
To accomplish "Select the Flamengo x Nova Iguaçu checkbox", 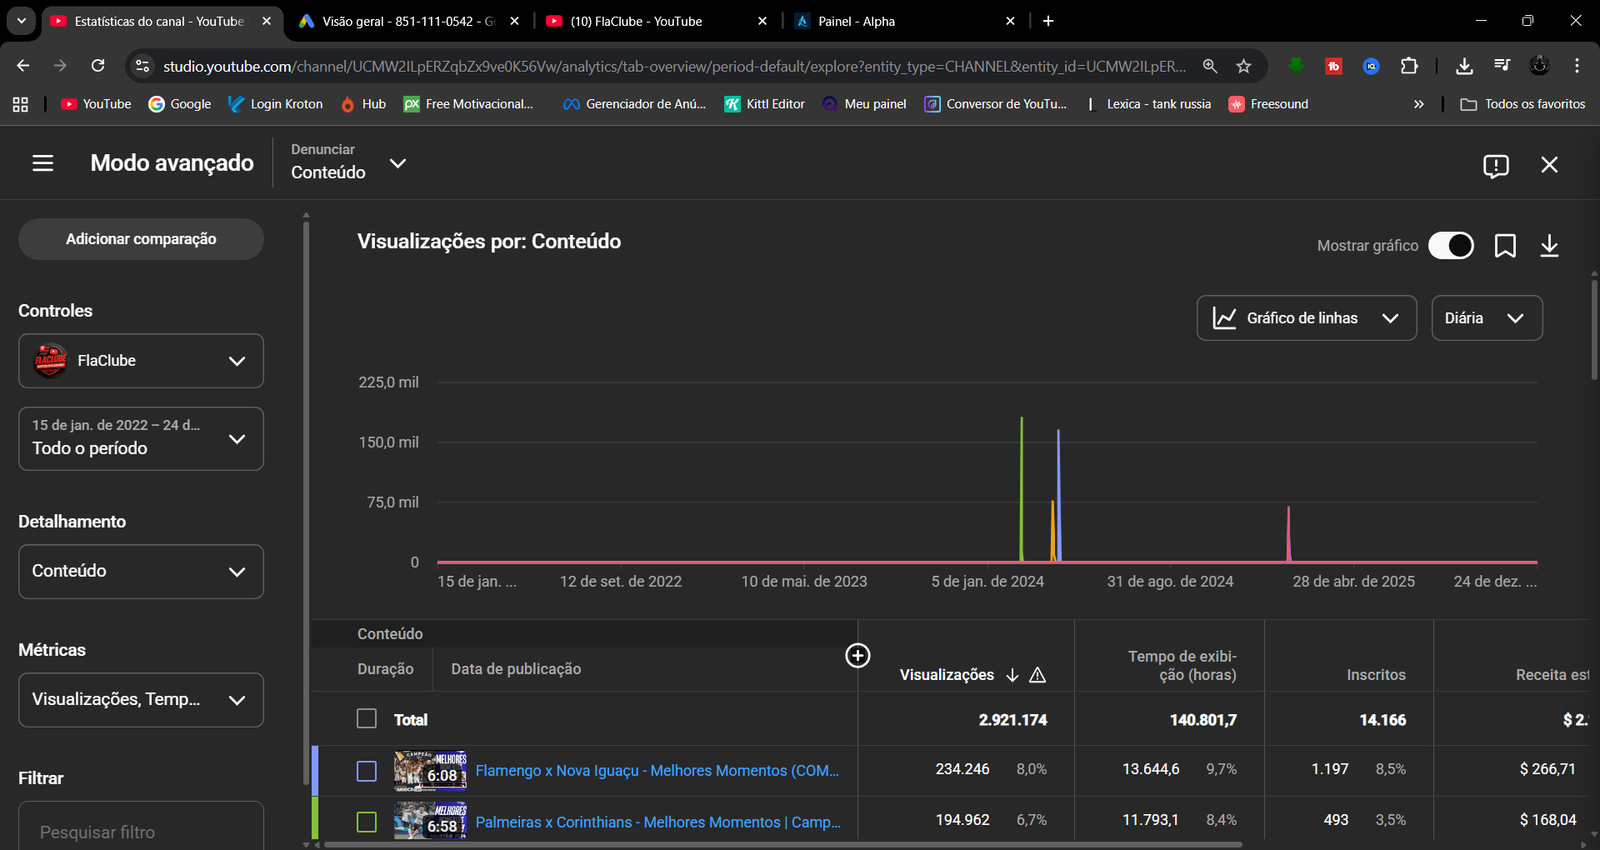I will (367, 771).
